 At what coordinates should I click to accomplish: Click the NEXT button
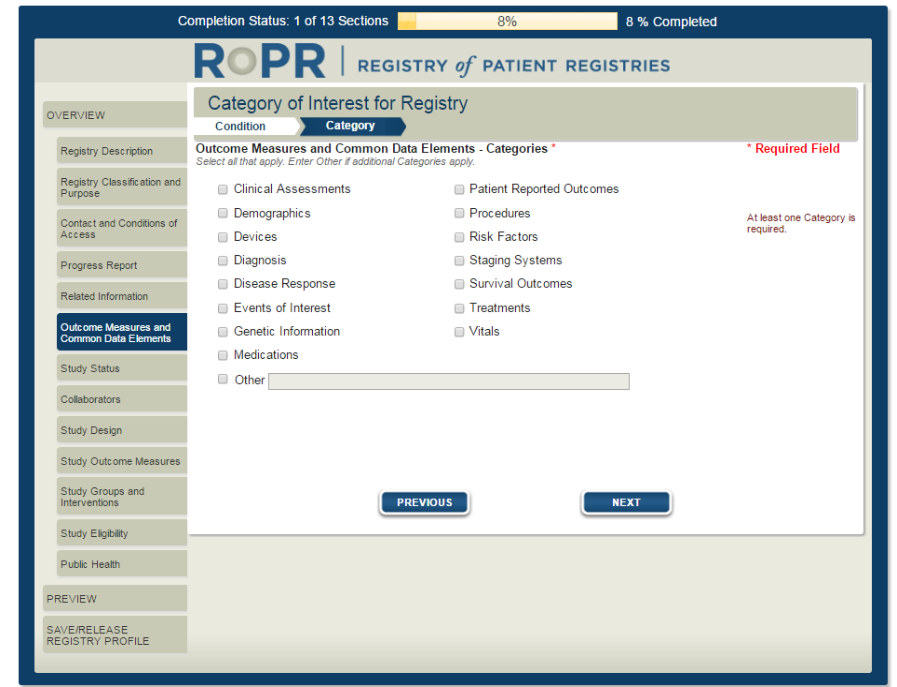[626, 502]
